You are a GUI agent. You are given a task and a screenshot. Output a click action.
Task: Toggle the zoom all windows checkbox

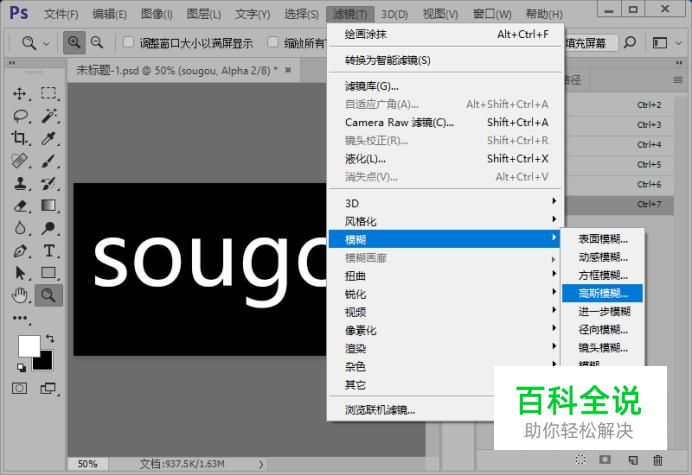[x=273, y=42]
